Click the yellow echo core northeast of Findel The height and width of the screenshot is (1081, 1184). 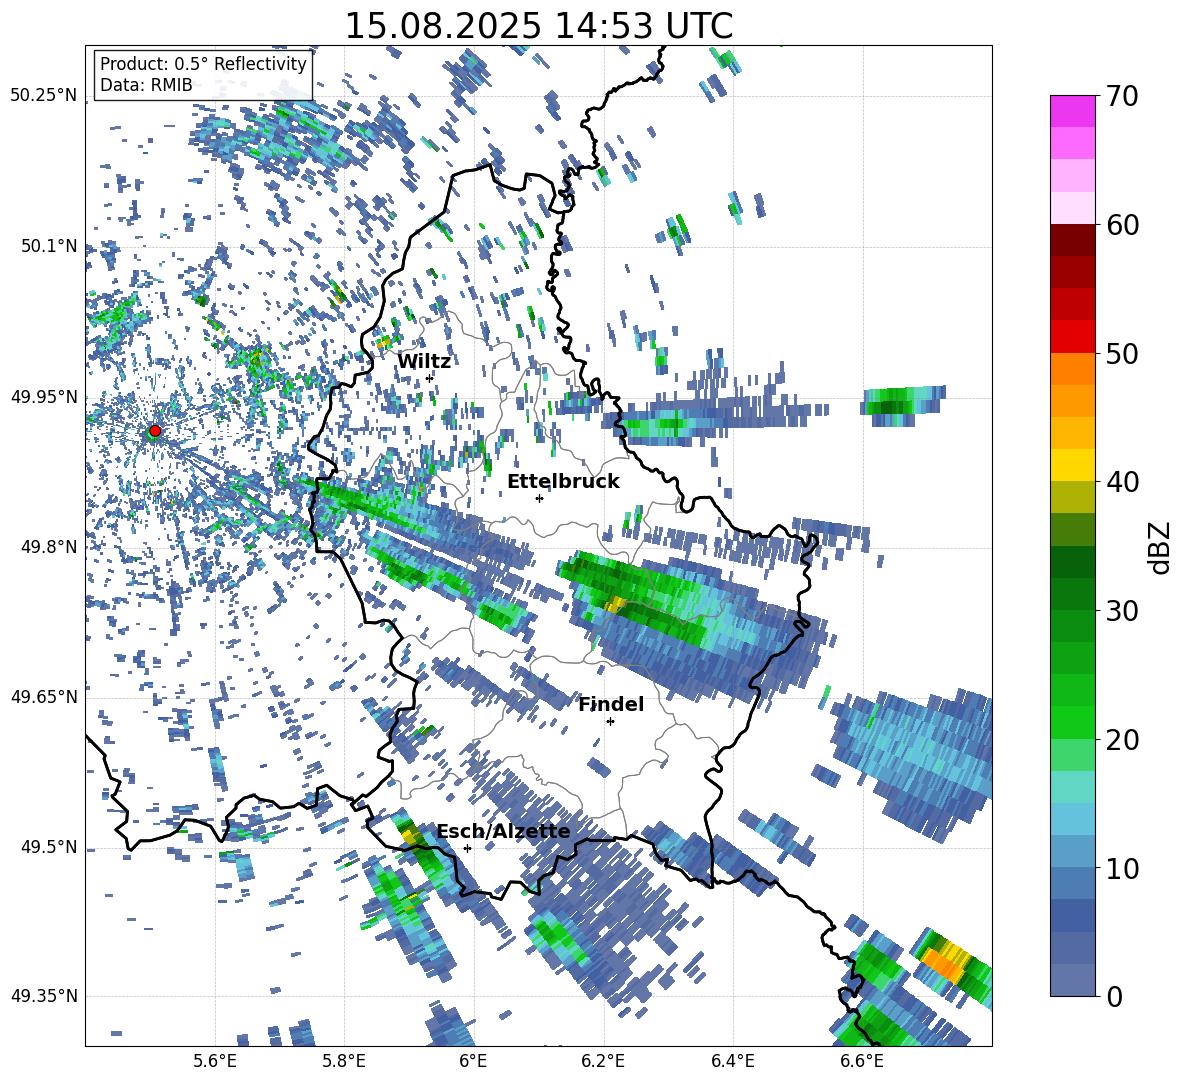[x=616, y=603]
